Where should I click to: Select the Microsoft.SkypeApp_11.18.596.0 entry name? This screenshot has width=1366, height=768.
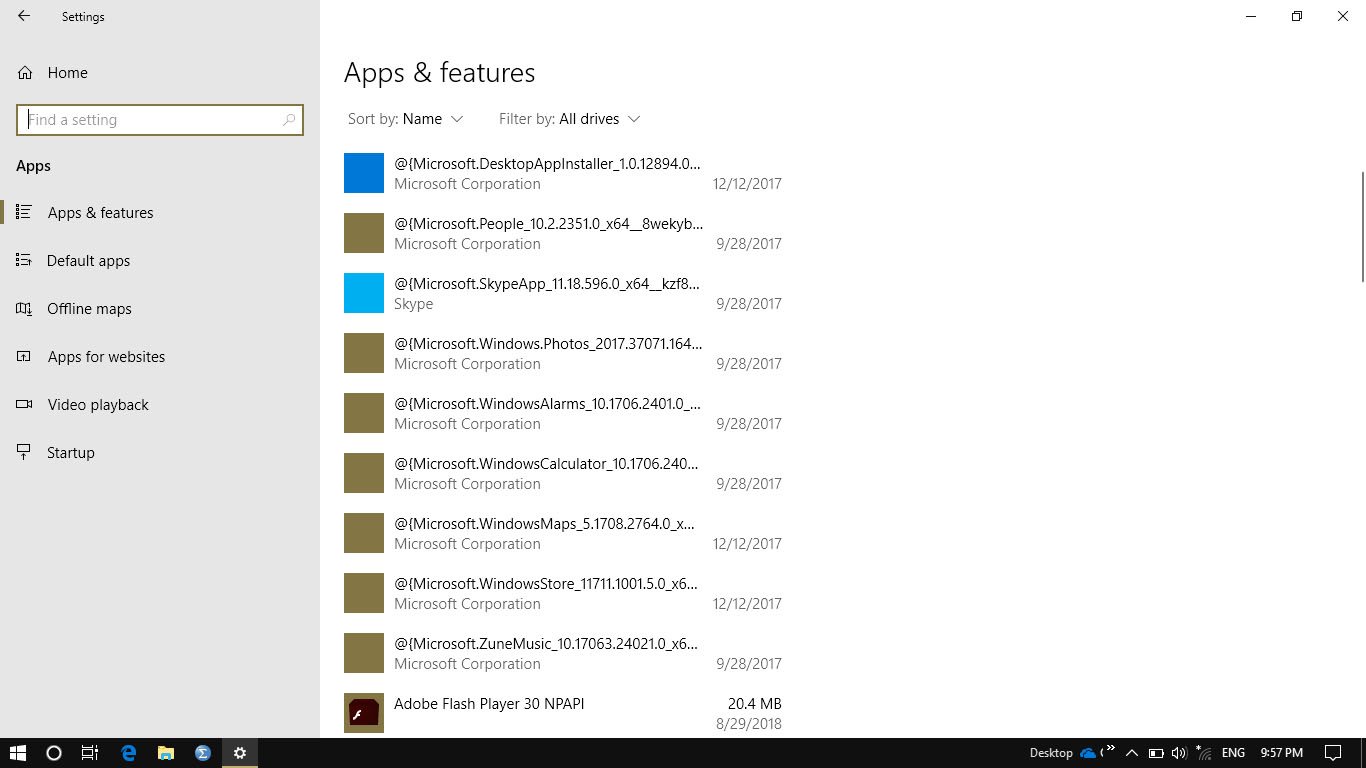click(x=547, y=284)
